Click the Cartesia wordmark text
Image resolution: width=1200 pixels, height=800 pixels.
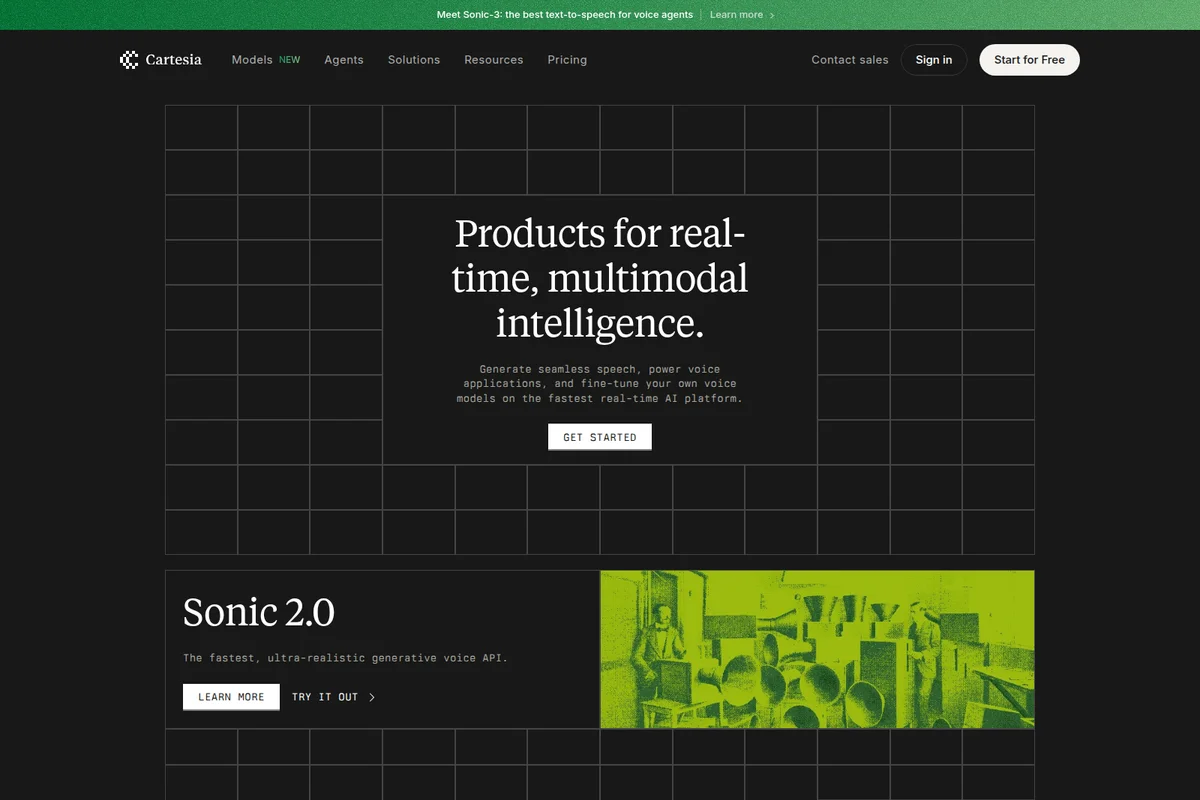(x=172, y=60)
